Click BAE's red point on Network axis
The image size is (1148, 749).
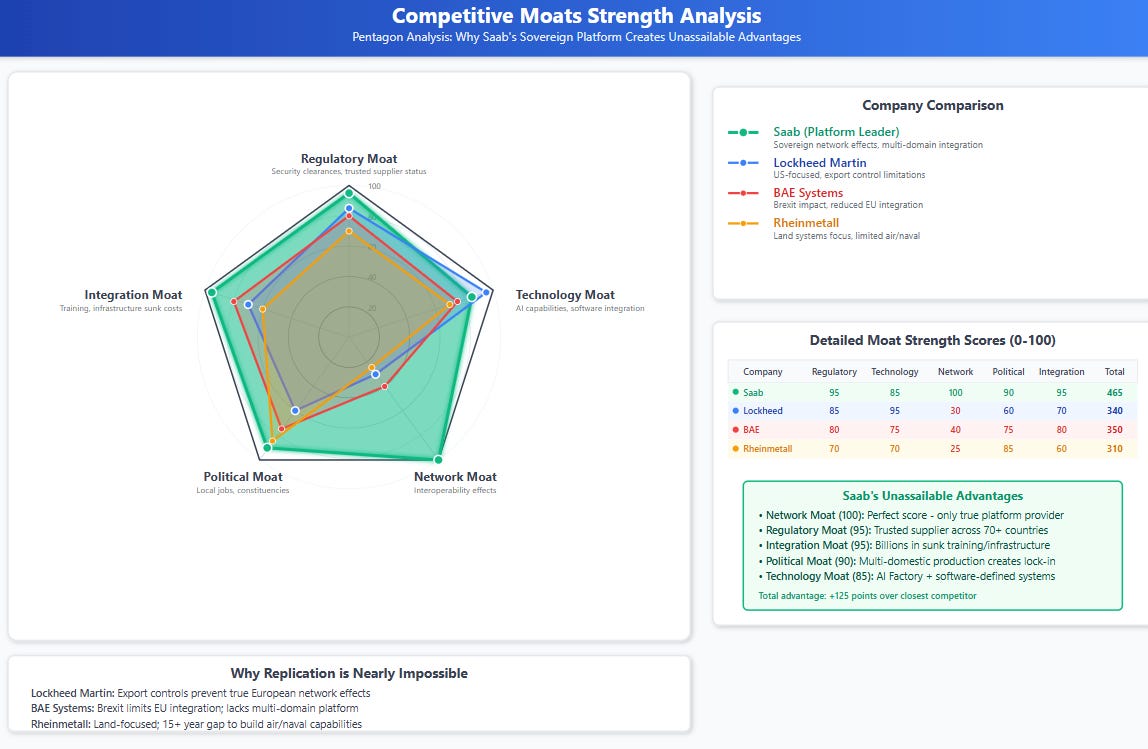click(x=384, y=387)
